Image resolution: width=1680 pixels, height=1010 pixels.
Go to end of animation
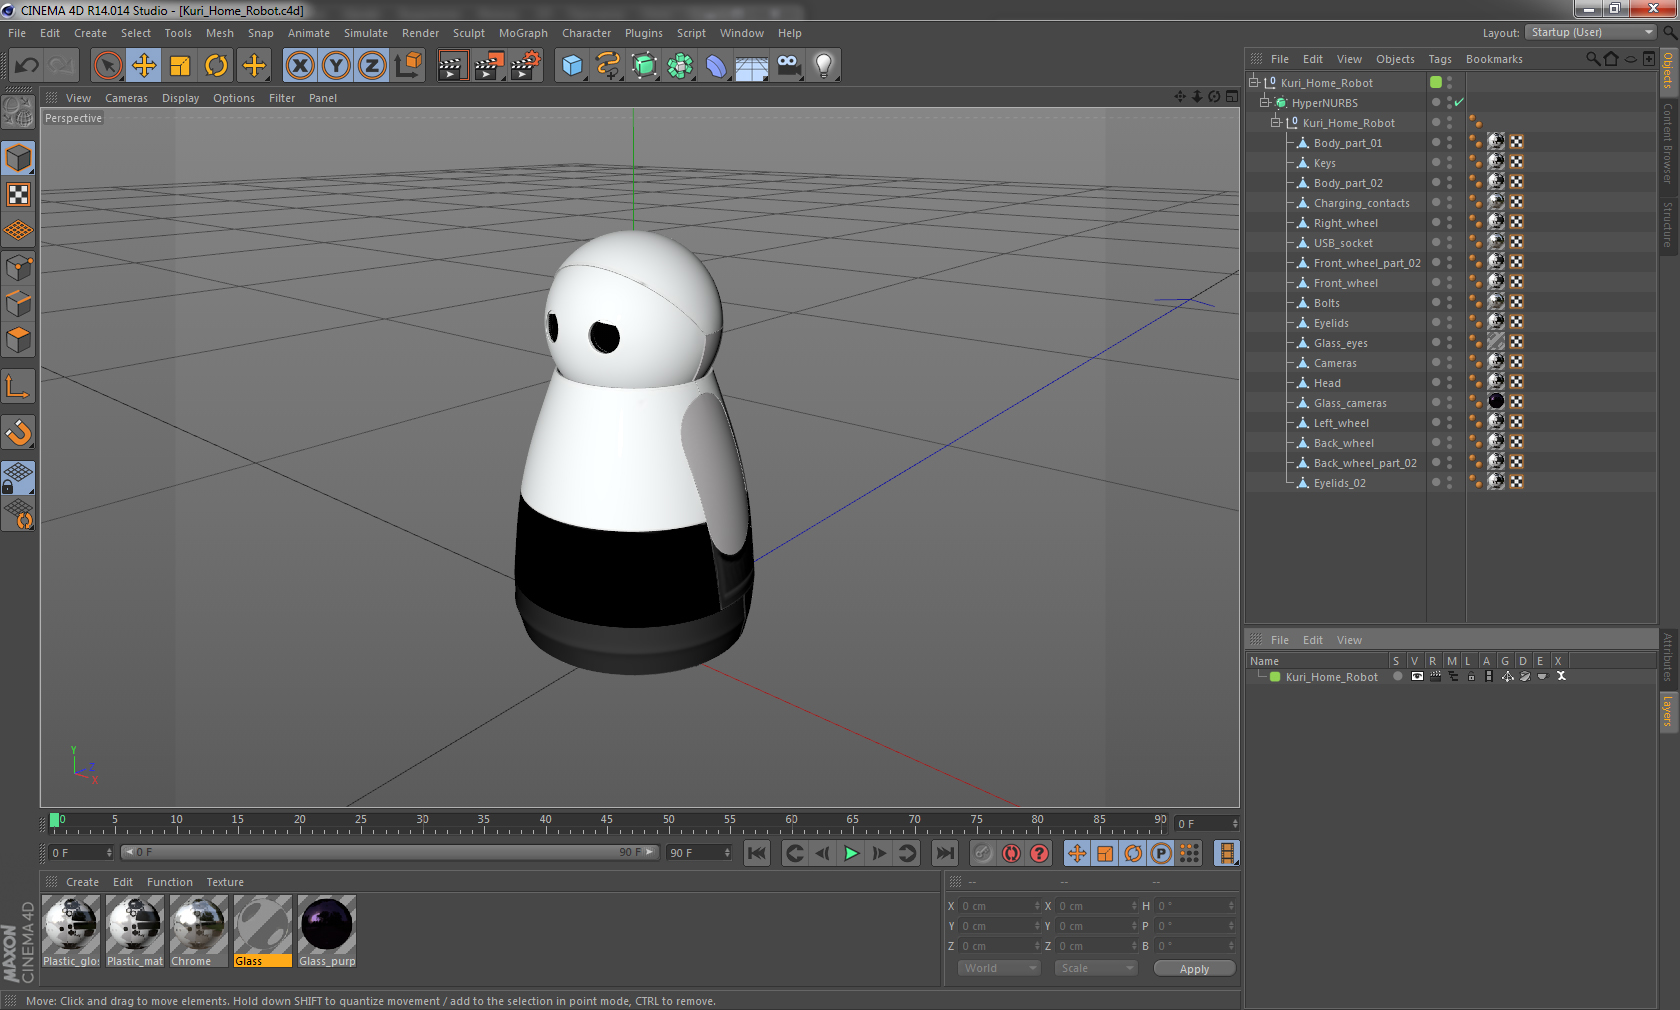944,853
